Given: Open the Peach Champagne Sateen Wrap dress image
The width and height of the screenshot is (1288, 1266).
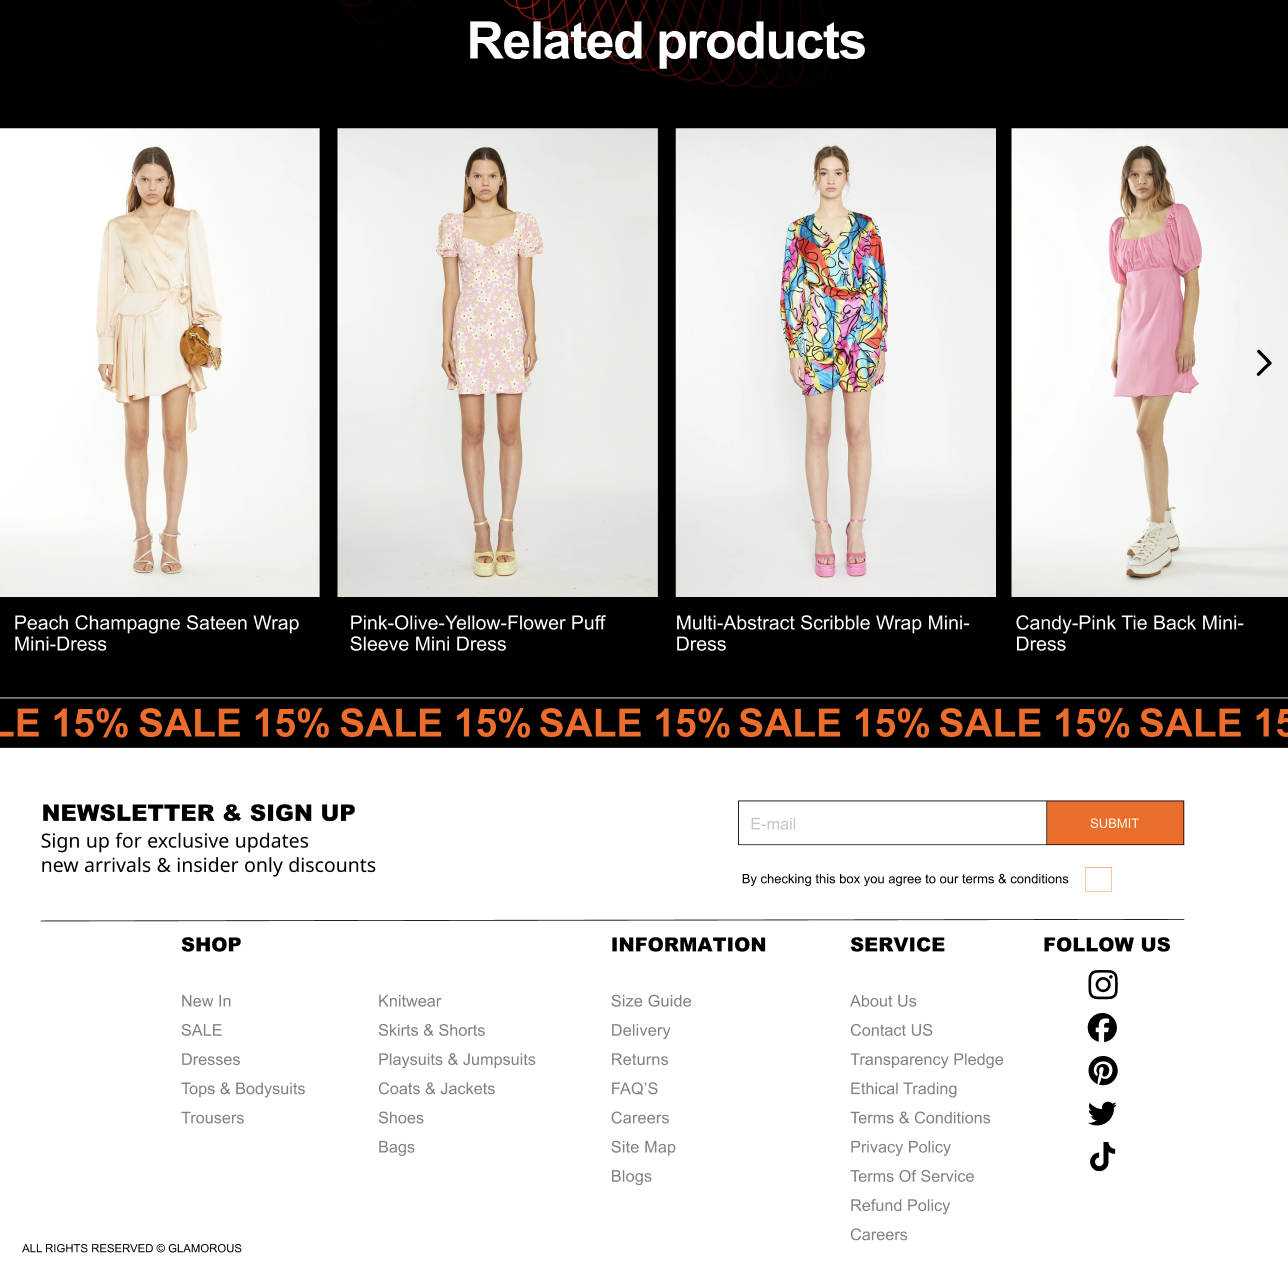Looking at the screenshot, I should pos(160,362).
